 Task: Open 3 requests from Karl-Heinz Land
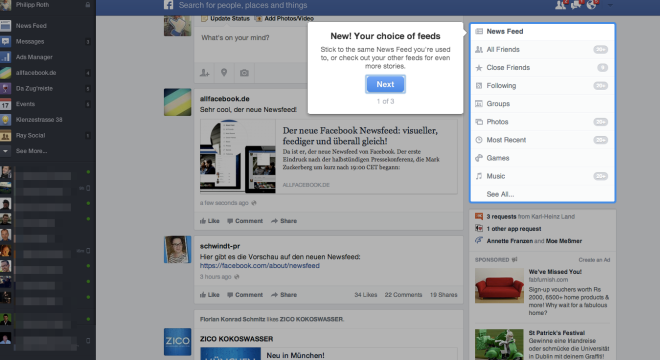point(530,216)
